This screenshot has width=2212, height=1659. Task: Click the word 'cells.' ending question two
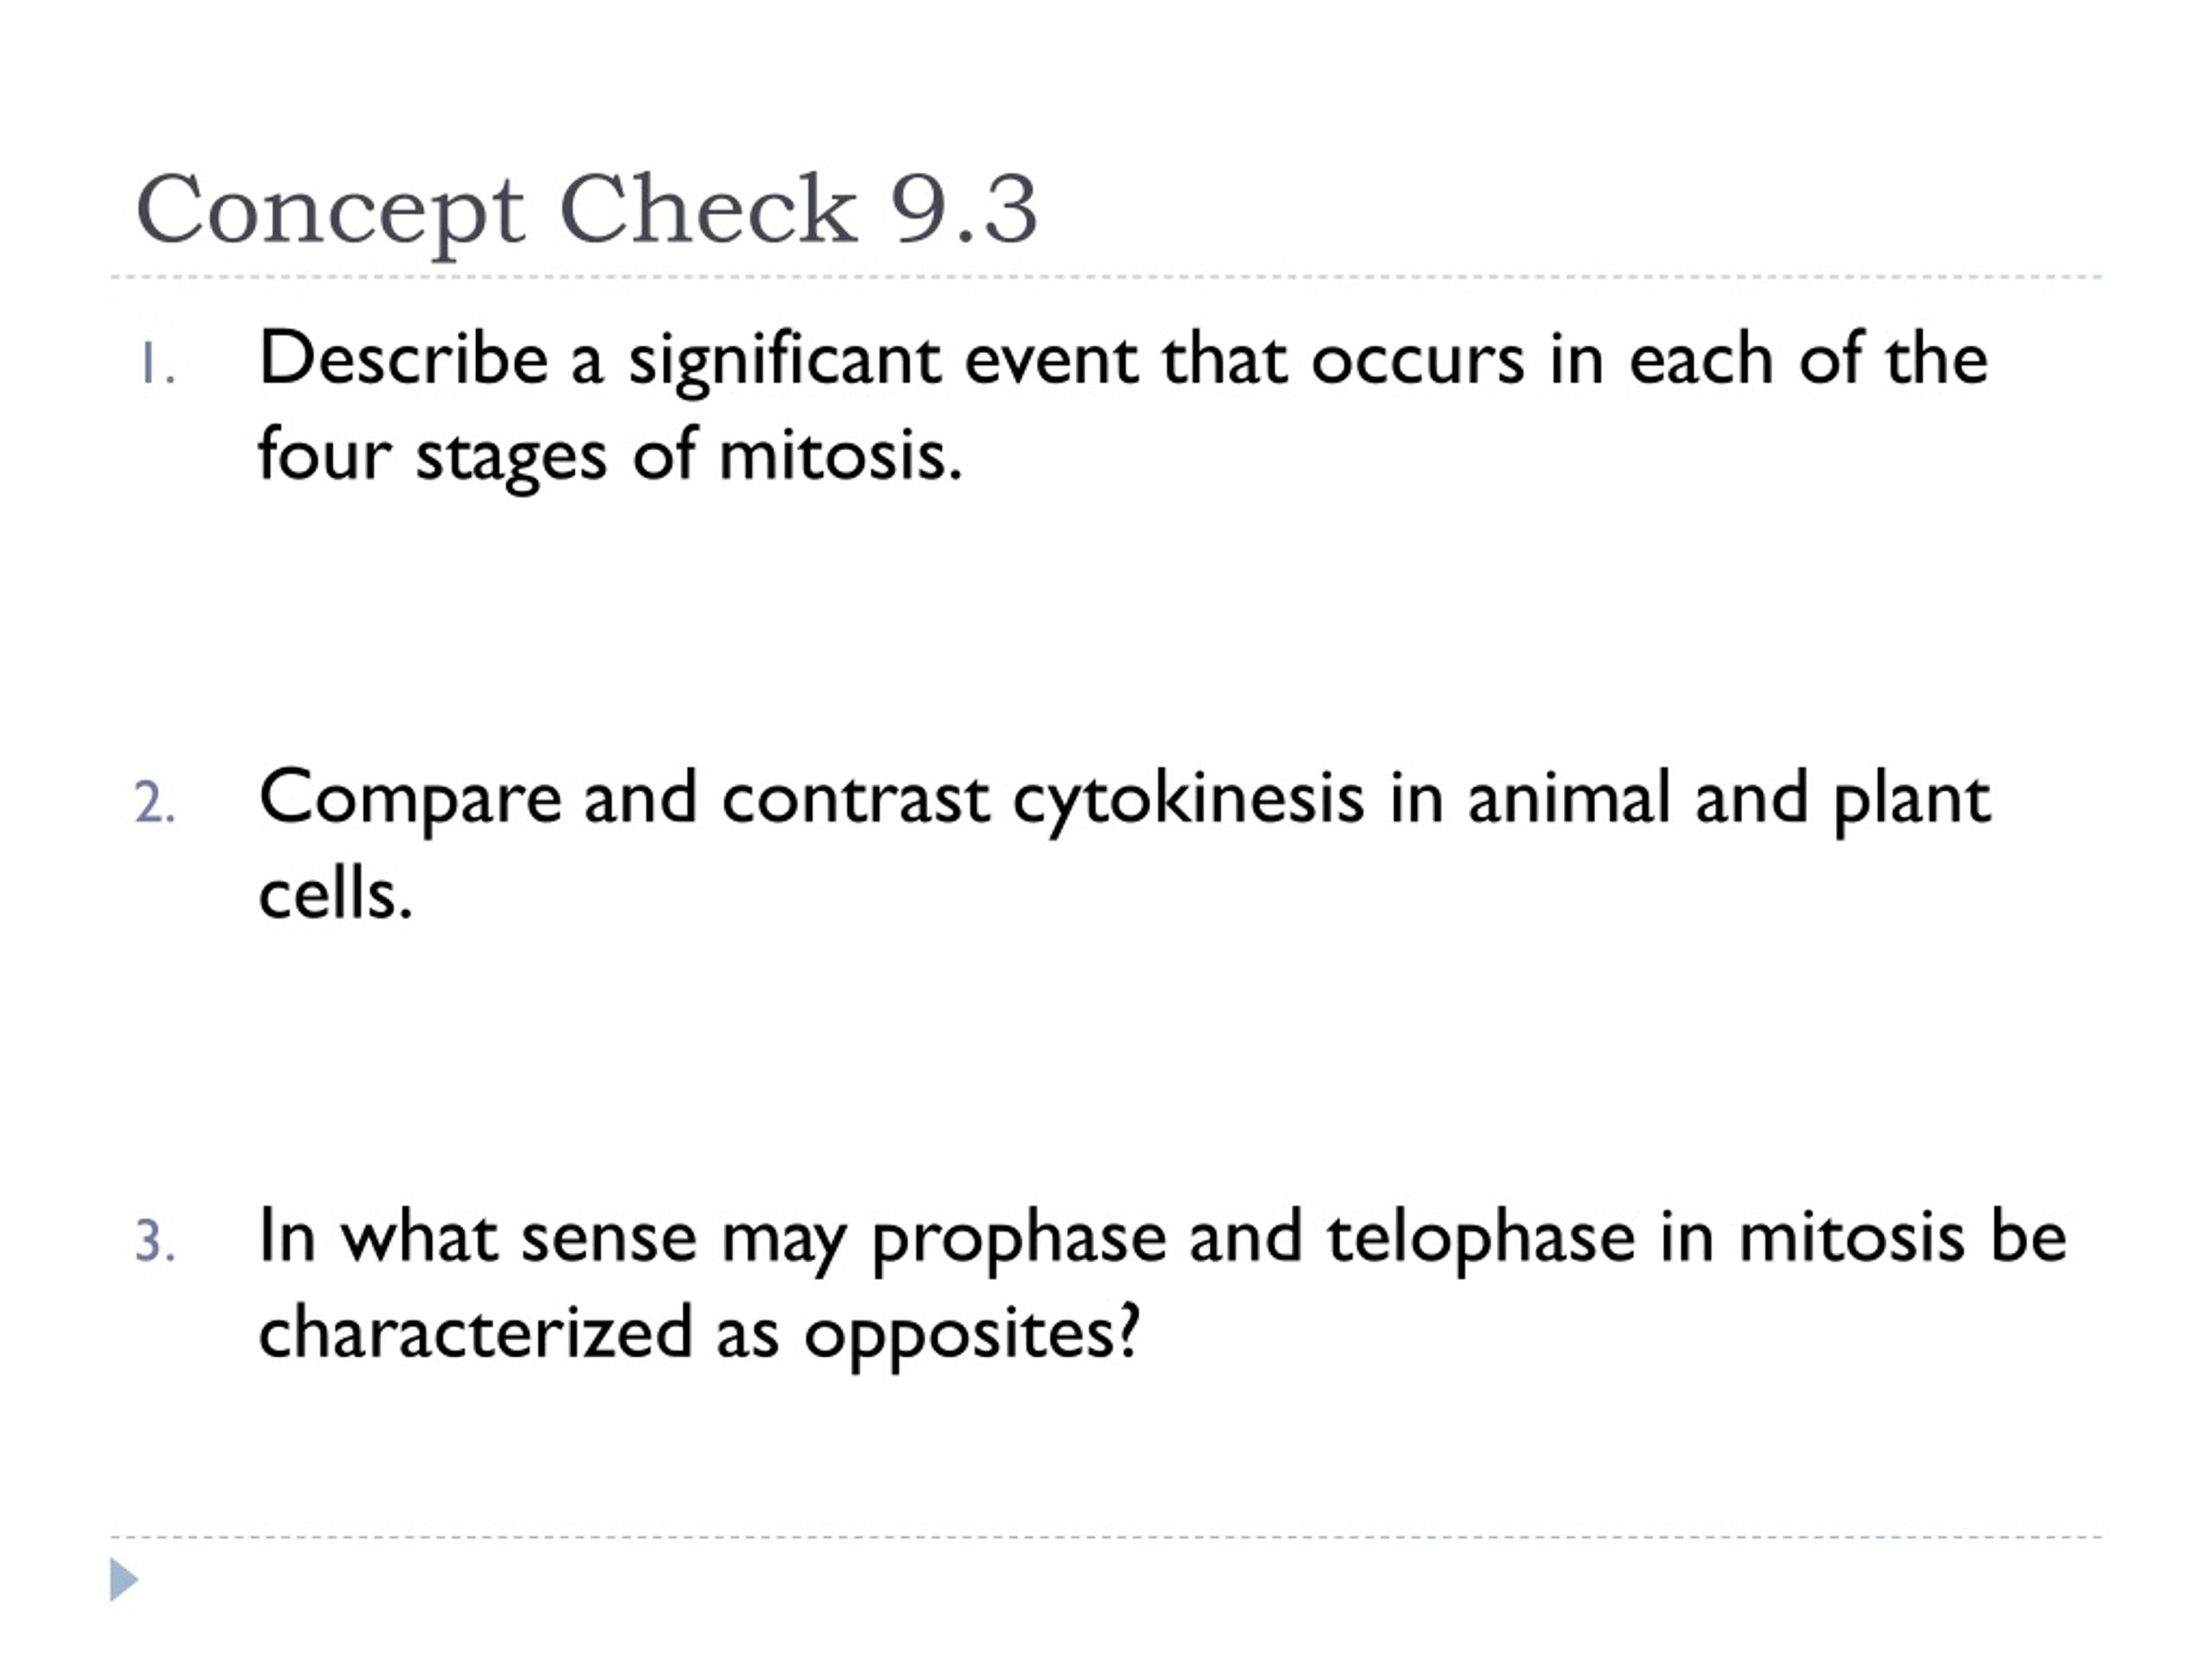(x=336, y=893)
